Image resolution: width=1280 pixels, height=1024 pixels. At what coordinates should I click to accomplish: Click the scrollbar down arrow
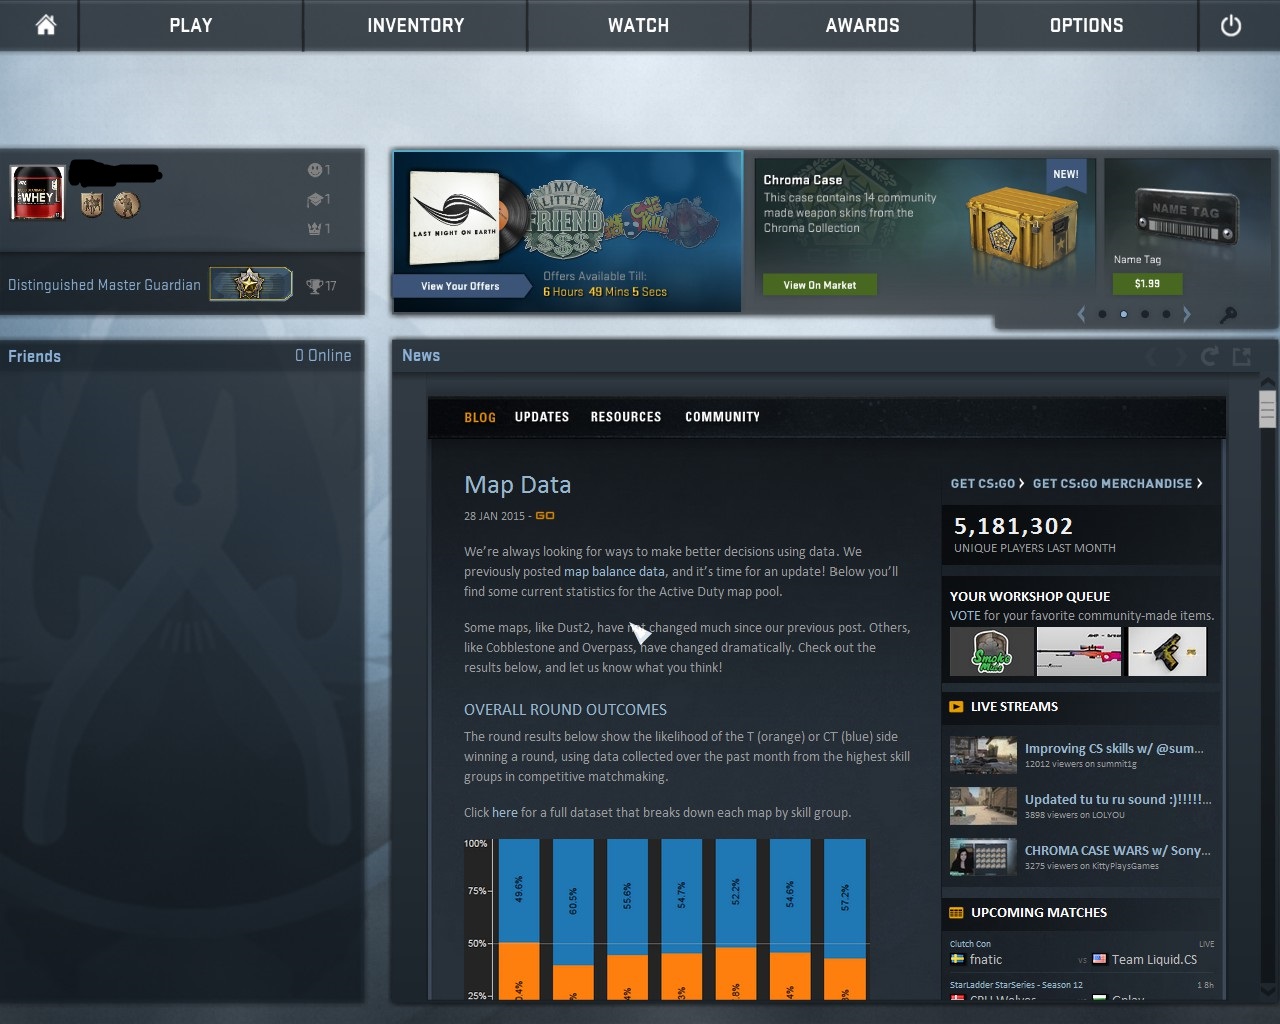coord(1268,990)
